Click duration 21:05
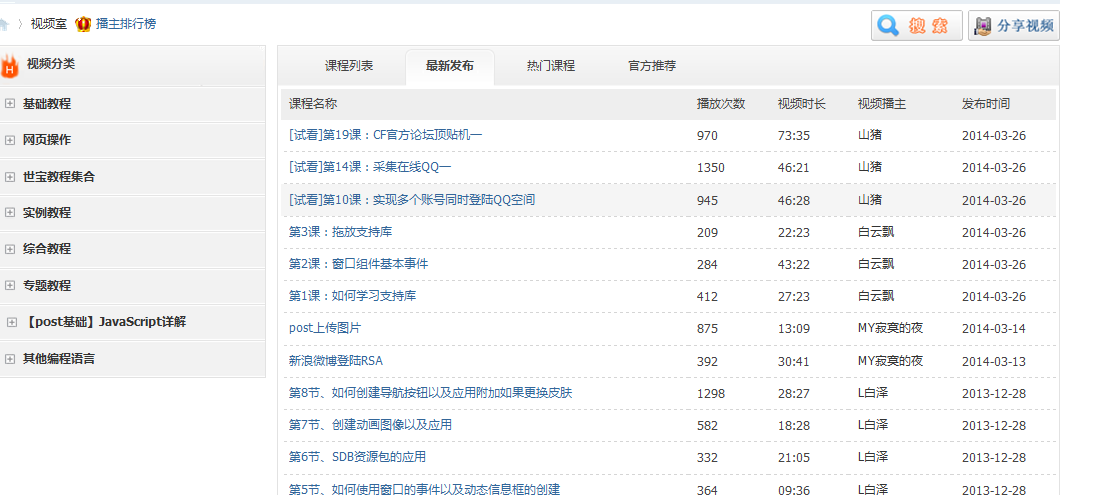 click(794, 458)
